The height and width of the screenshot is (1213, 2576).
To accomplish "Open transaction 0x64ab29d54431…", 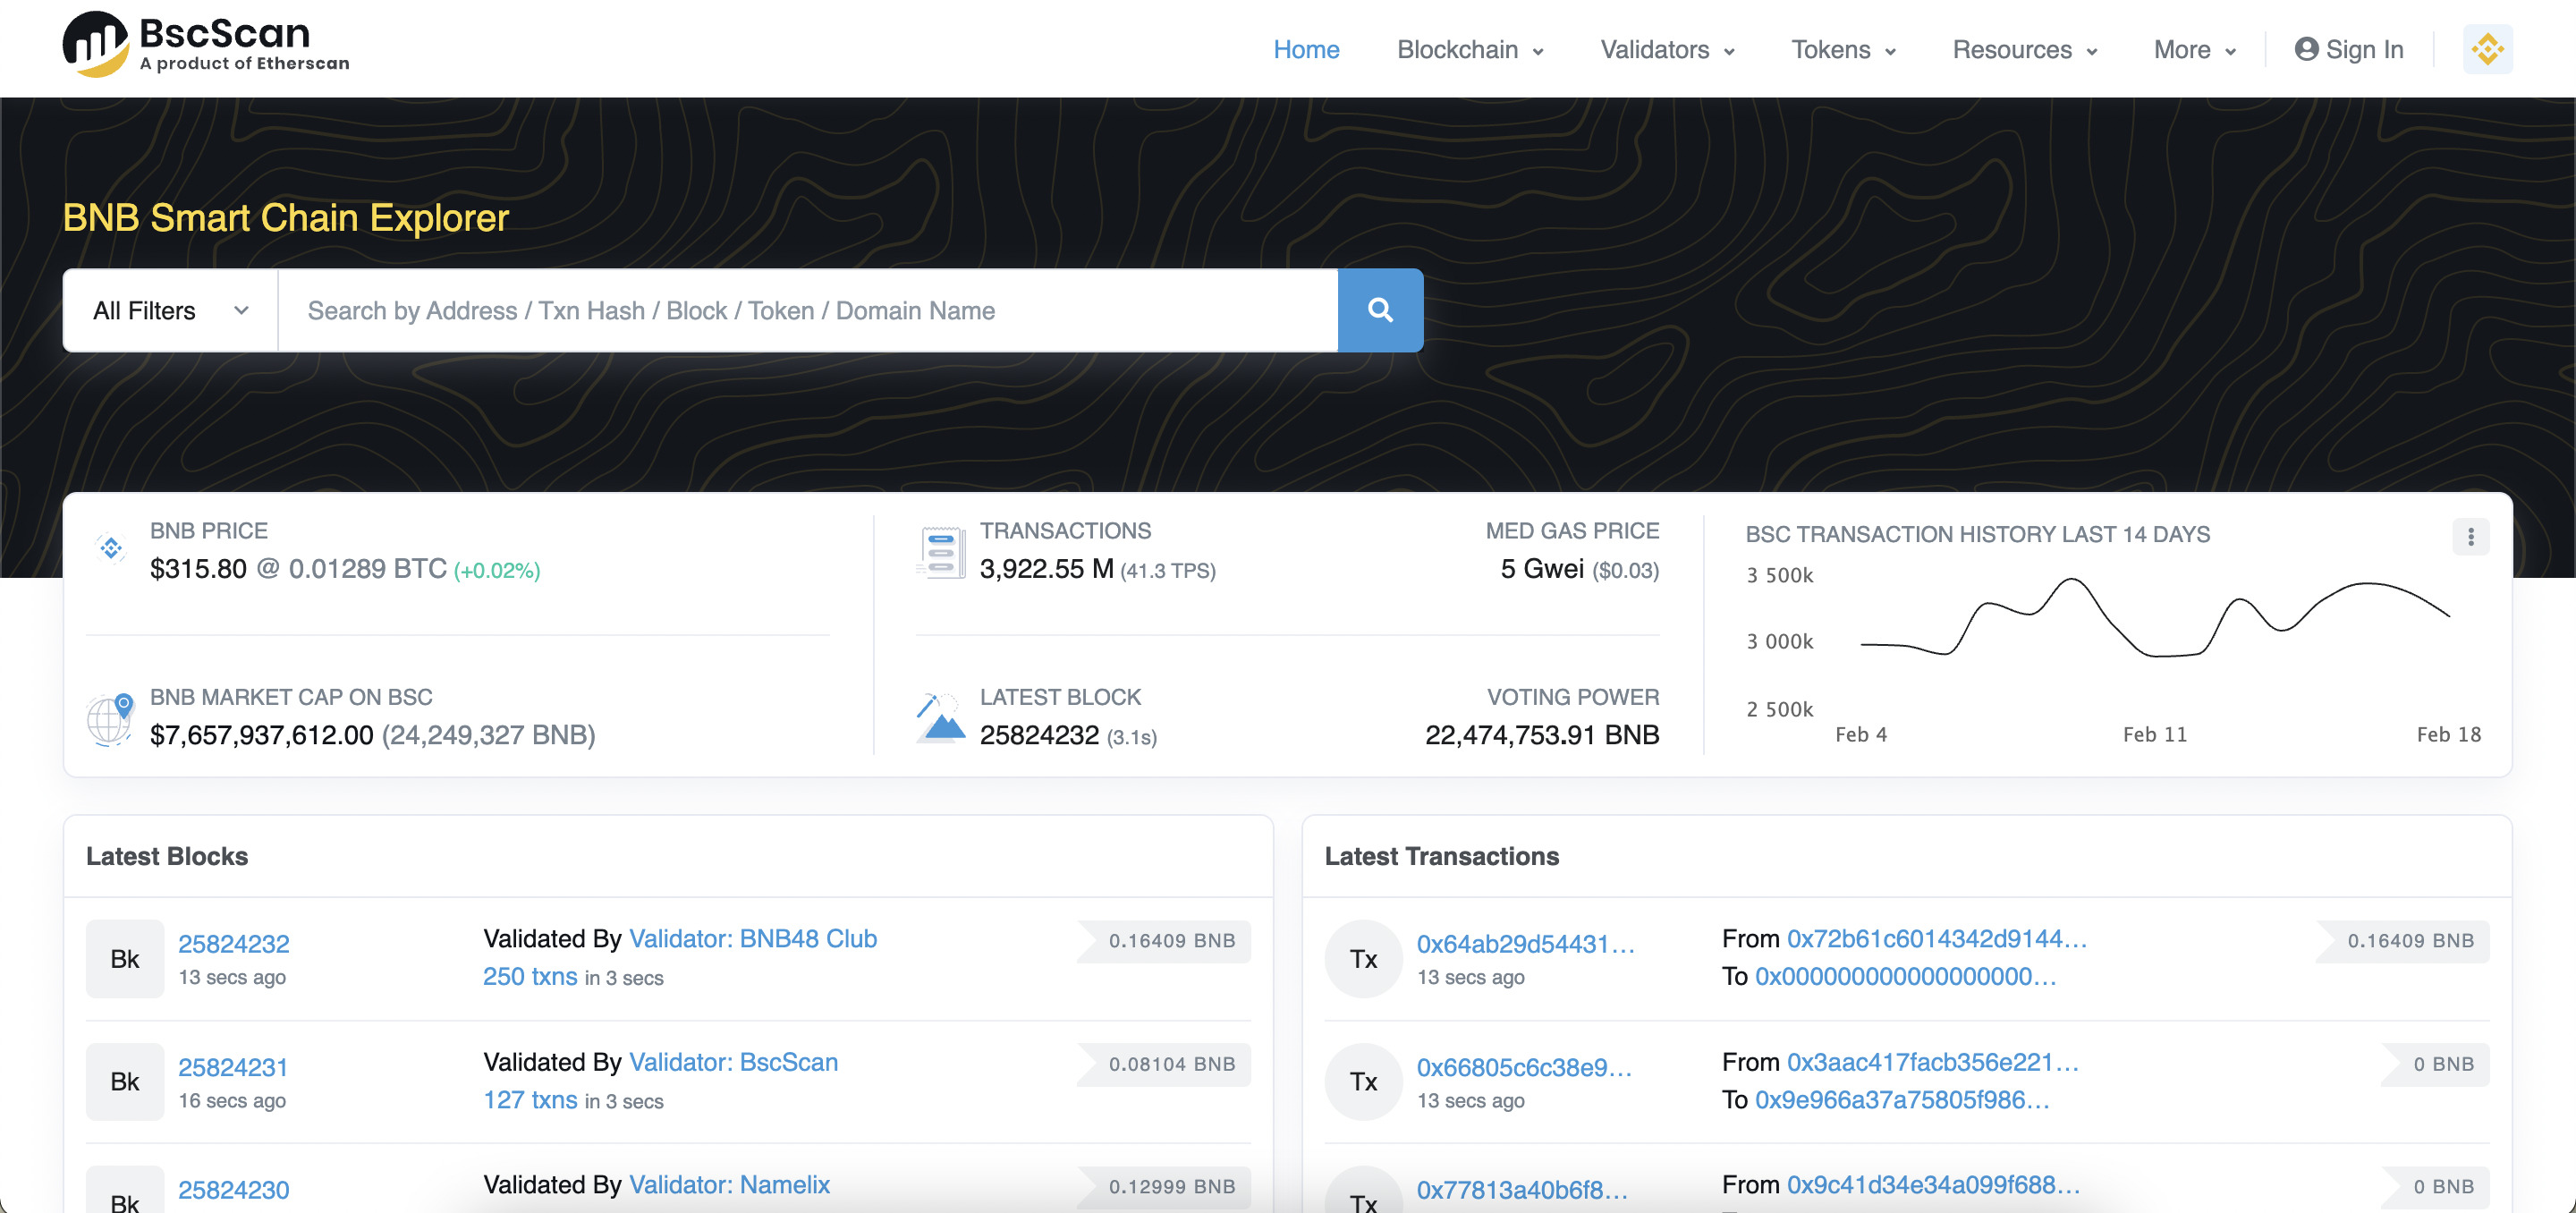I will (x=1526, y=943).
